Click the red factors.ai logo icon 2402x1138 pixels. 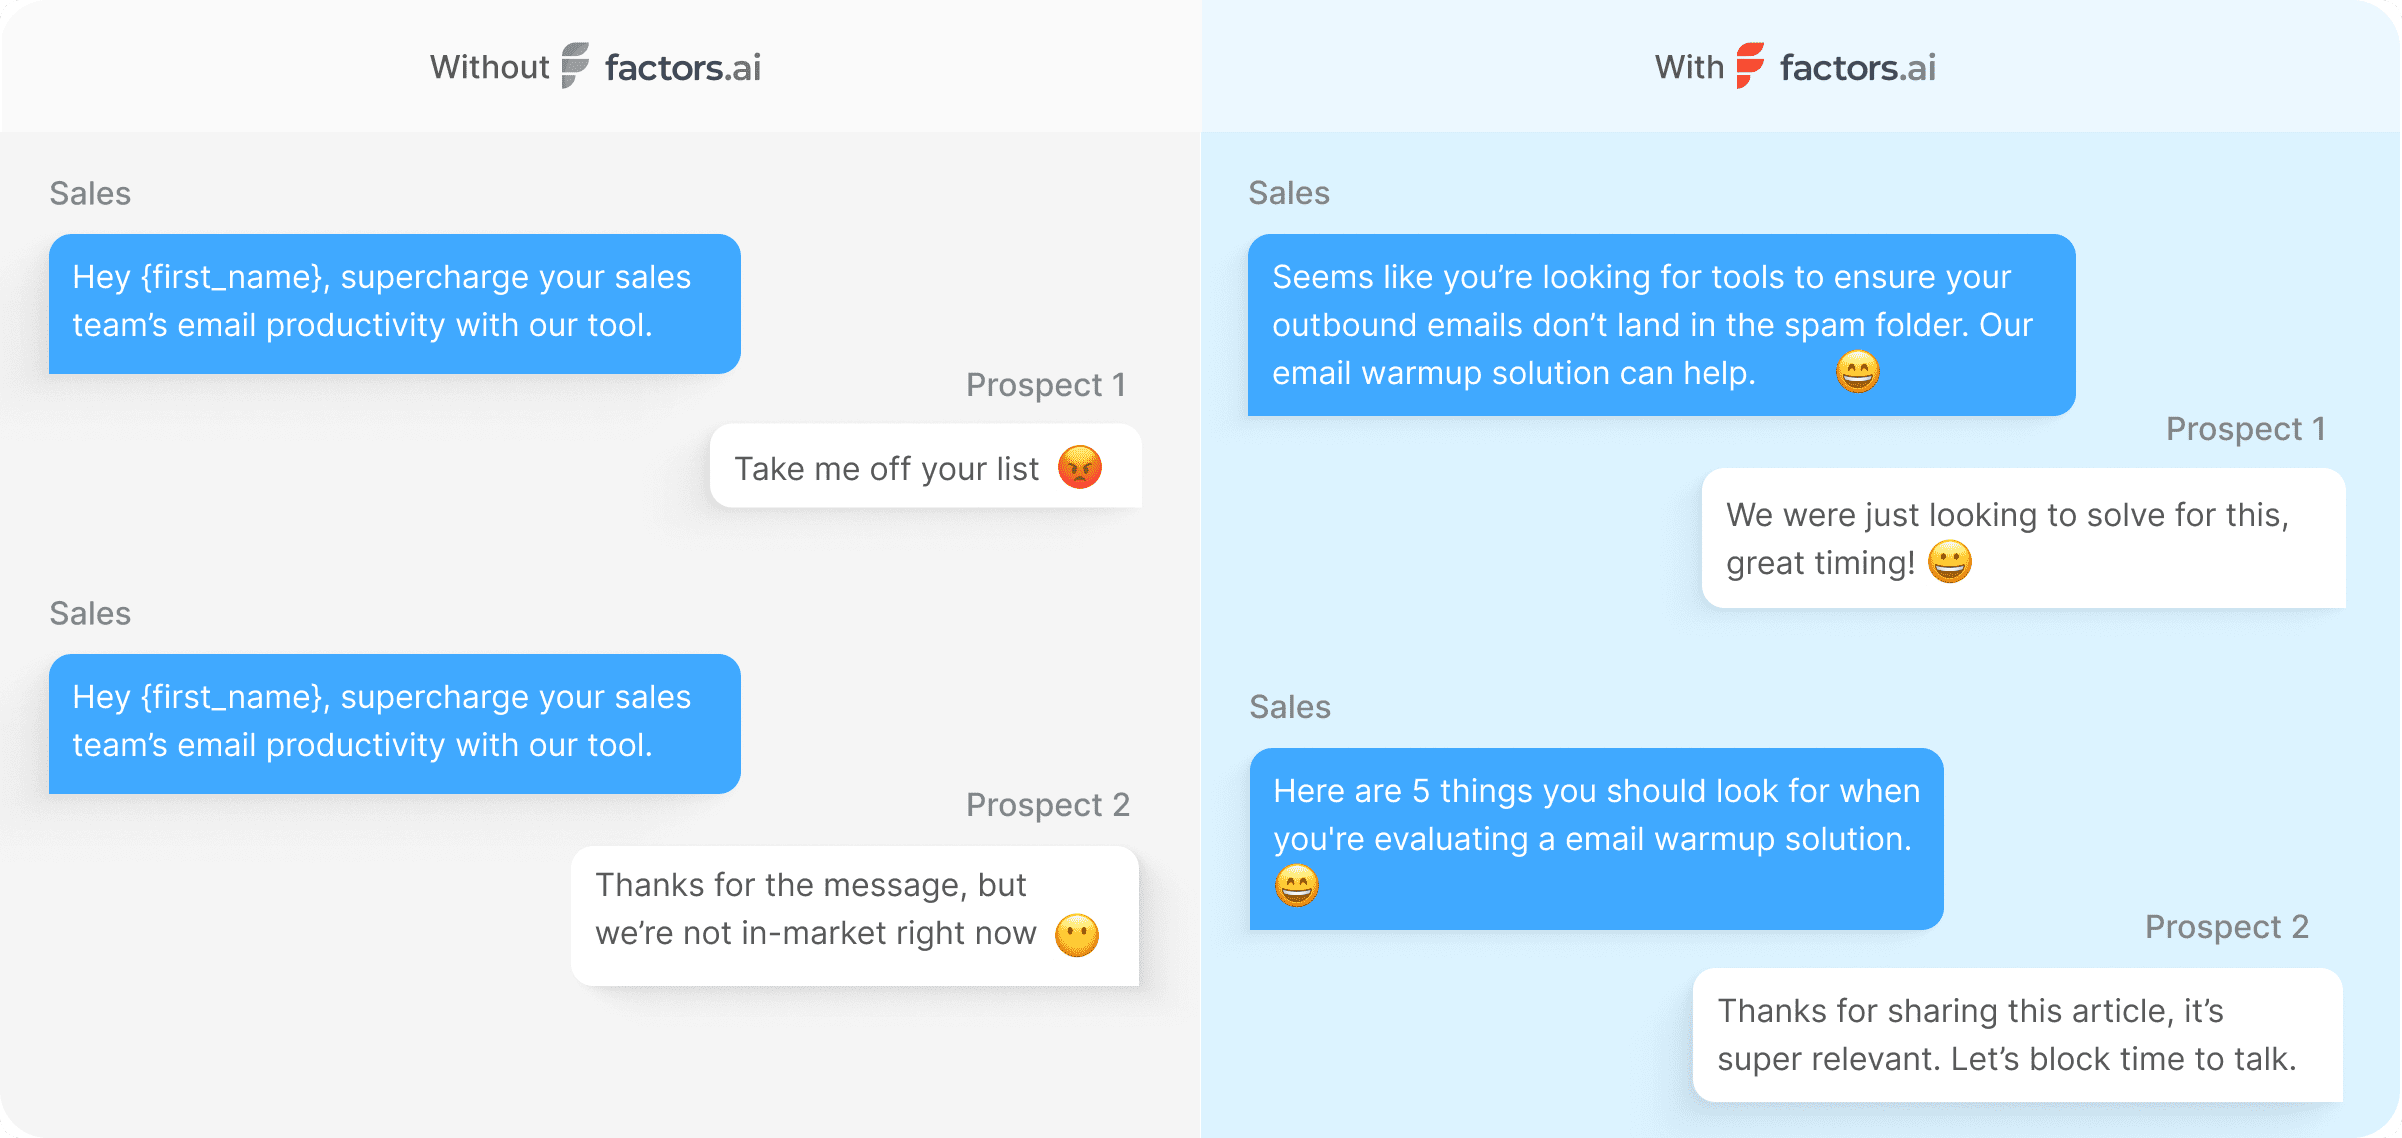(x=1750, y=66)
